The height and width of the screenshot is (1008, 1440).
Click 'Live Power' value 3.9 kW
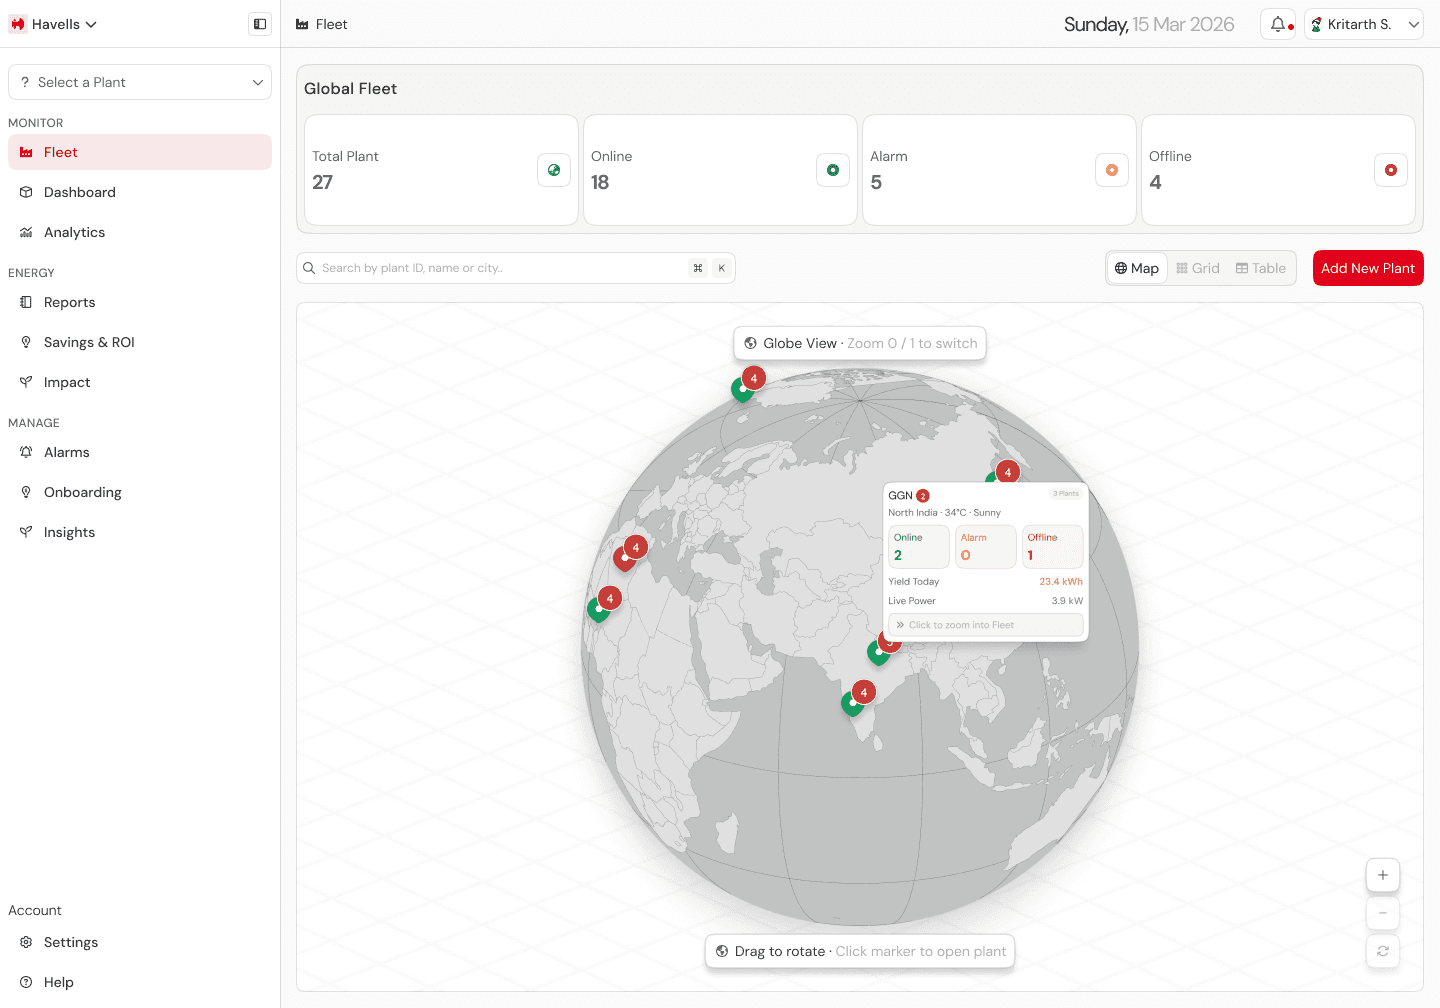tap(1067, 601)
